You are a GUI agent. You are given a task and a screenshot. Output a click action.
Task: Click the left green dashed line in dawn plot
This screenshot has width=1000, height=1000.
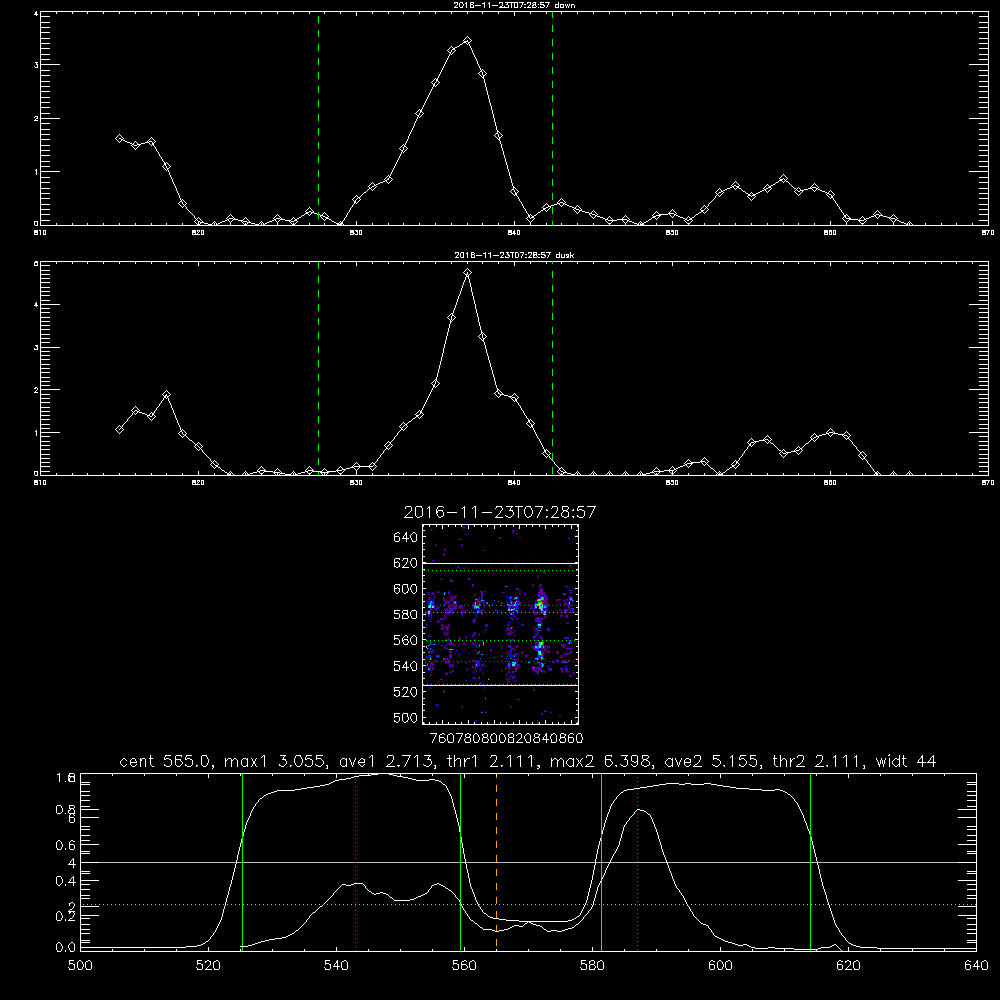tap(318, 118)
